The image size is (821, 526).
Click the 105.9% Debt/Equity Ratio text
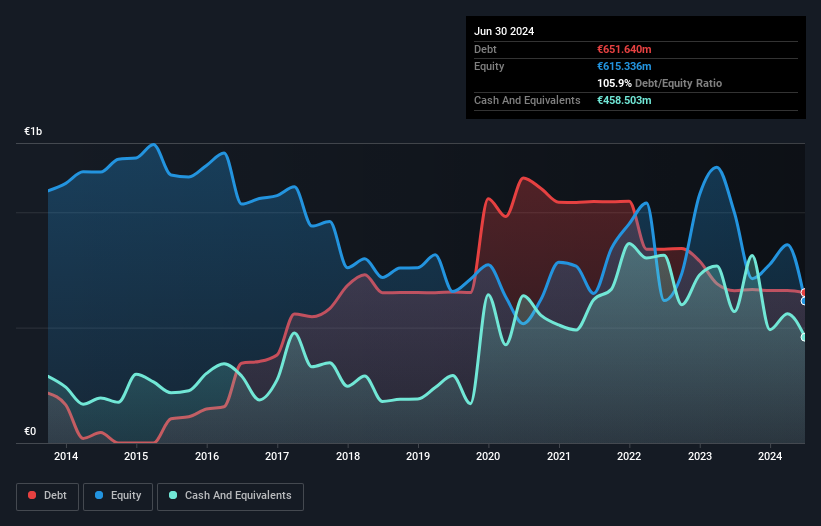pyautogui.click(x=659, y=83)
